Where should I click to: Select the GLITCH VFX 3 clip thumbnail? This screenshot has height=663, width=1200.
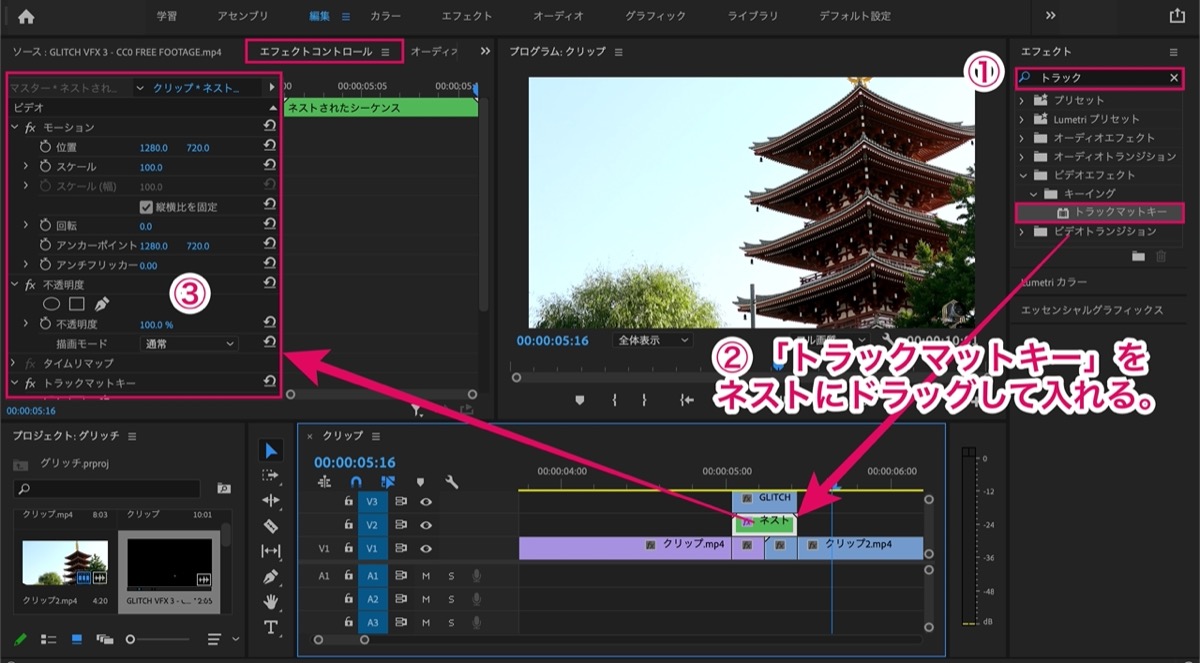coord(168,563)
